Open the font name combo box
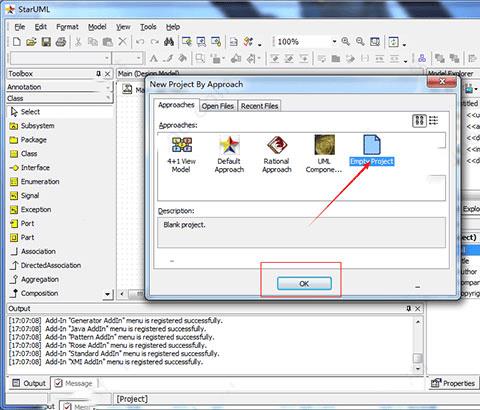This screenshot has width=480, height=410. (61, 58)
